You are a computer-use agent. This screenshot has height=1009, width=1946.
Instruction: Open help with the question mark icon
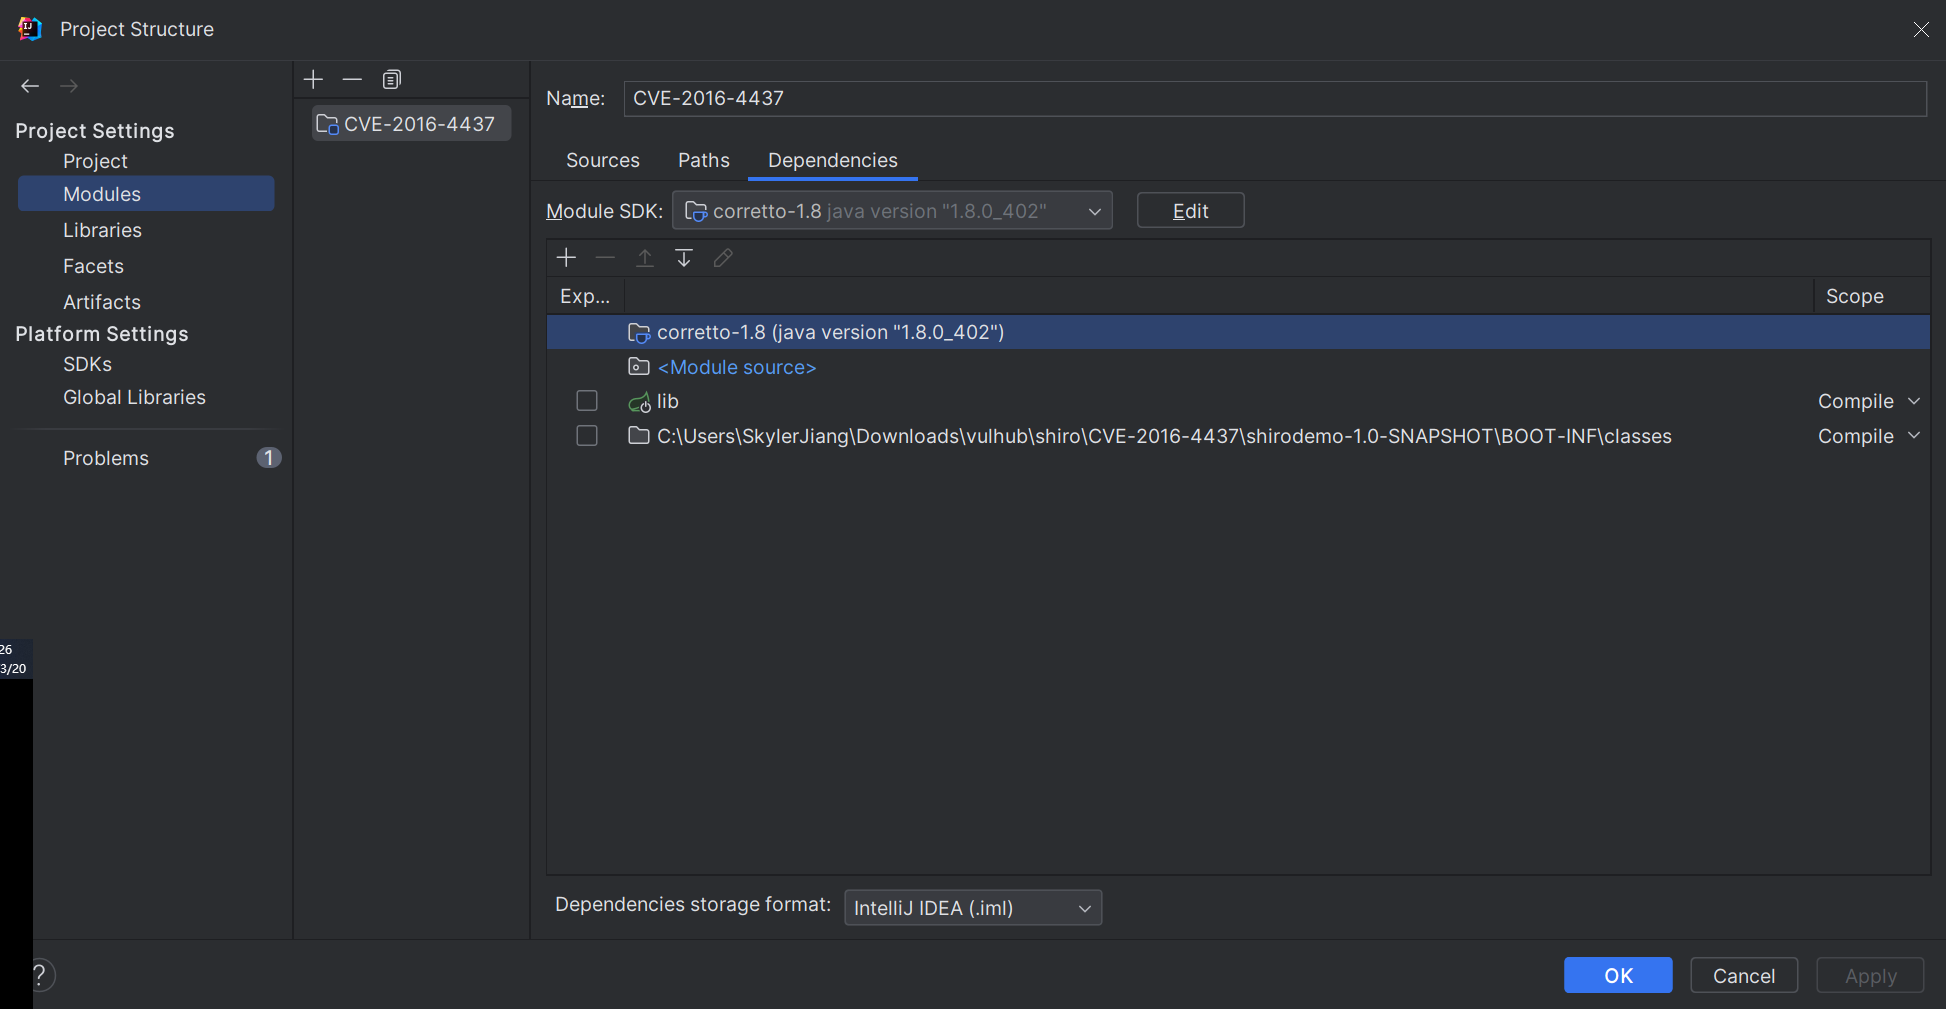click(40, 975)
